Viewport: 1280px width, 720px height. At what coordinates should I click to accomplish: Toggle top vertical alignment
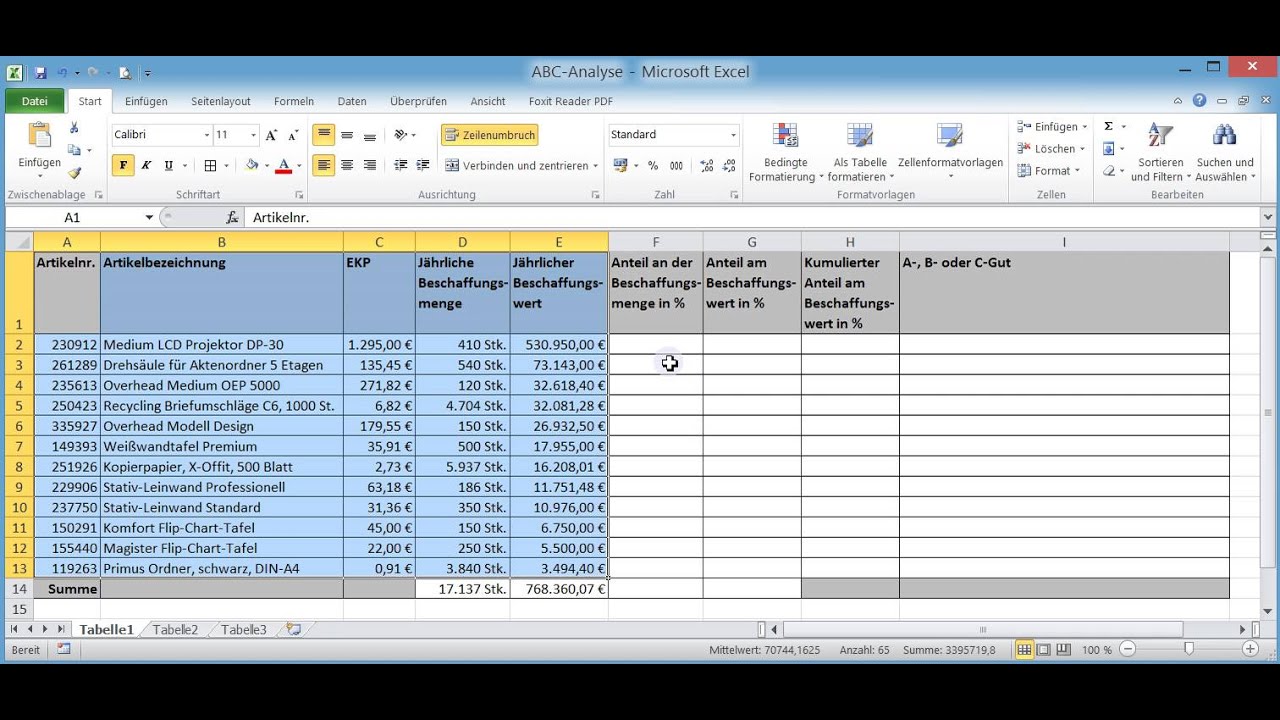(323, 135)
